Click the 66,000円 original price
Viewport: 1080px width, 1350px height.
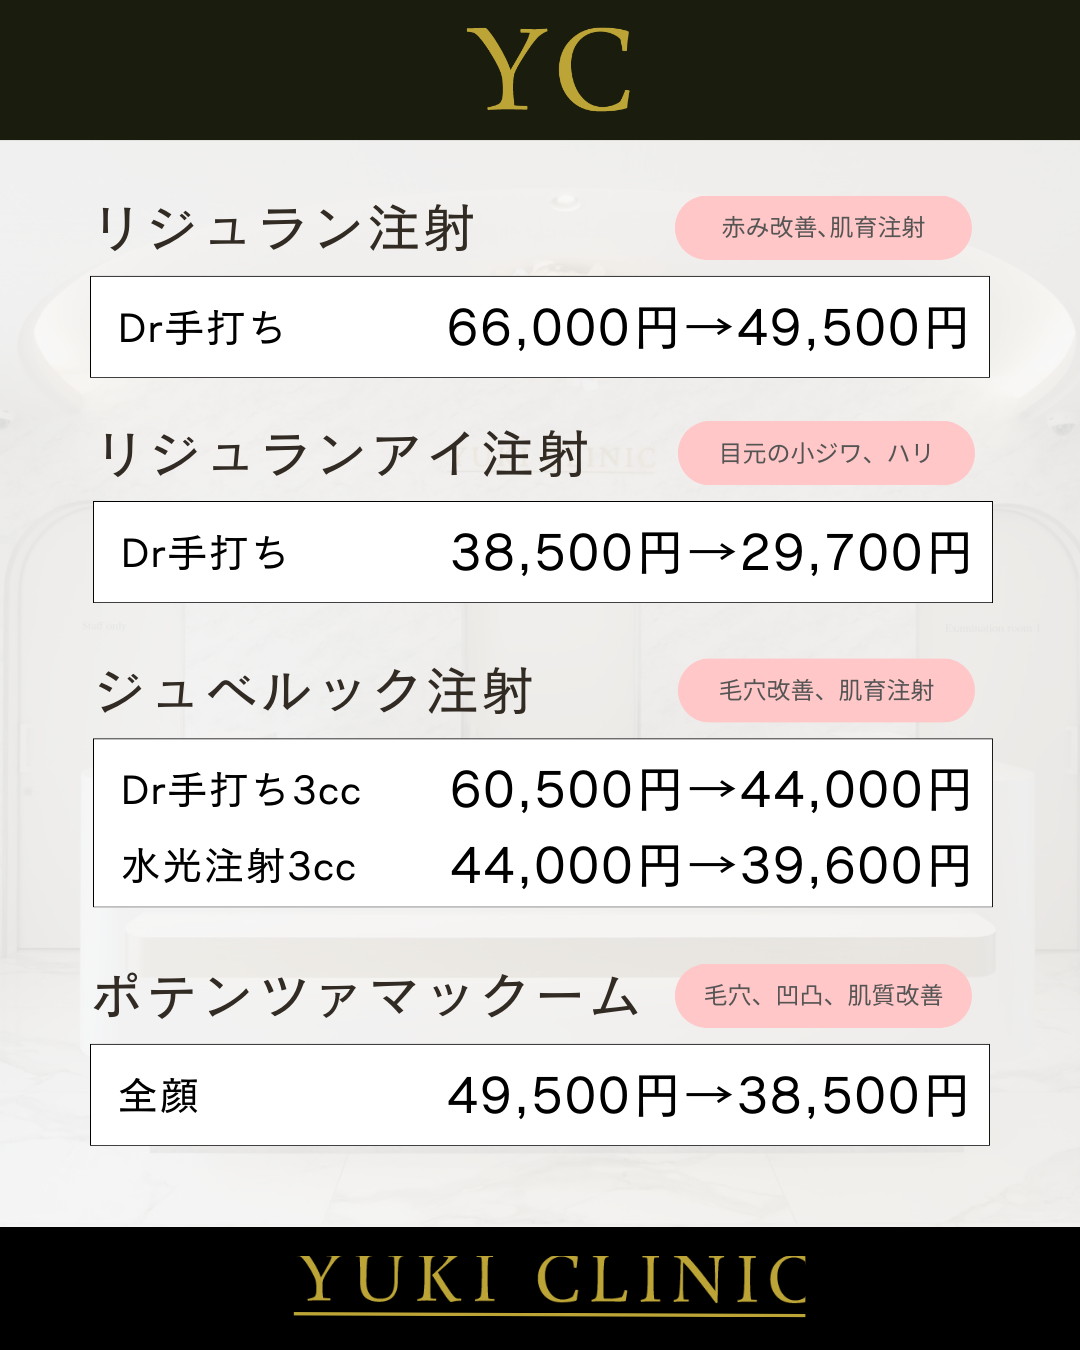(x=563, y=328)
